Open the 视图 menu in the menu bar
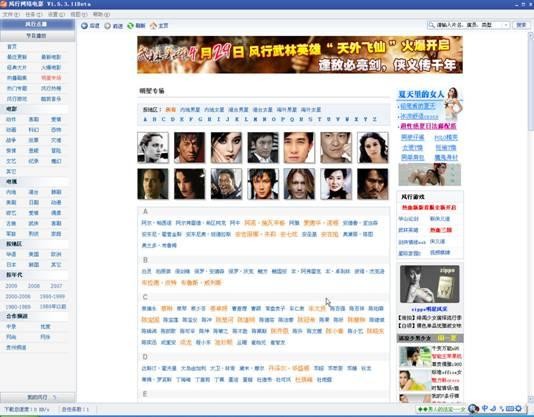This screenshot has width=534, height=417. pos(79,14)
